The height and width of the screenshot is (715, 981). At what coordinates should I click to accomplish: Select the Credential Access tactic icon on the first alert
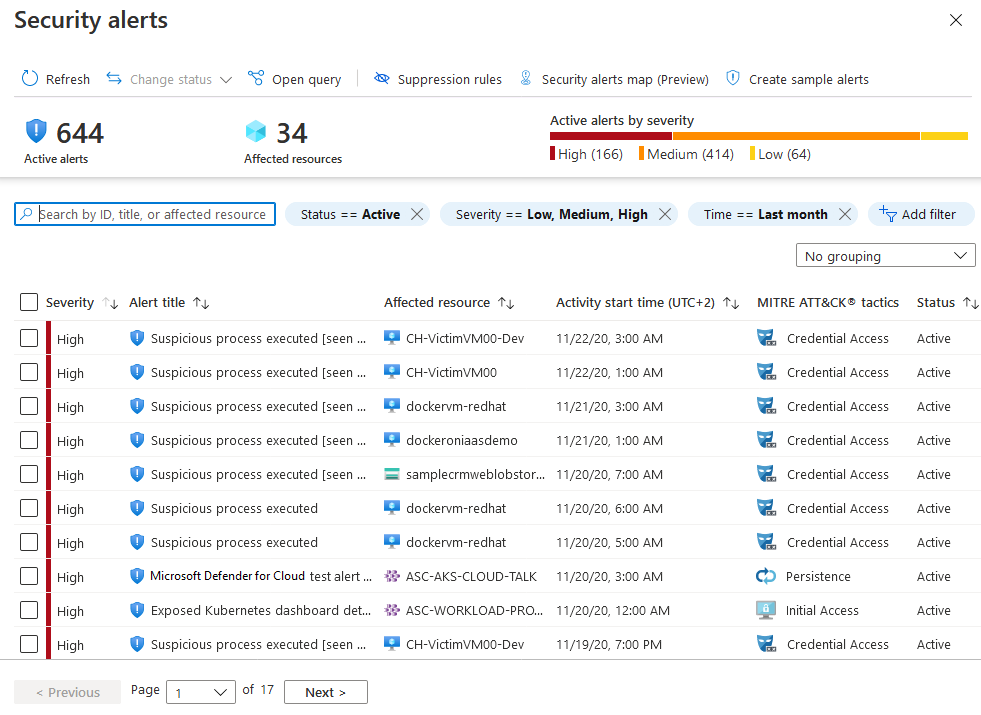(766, 338)
